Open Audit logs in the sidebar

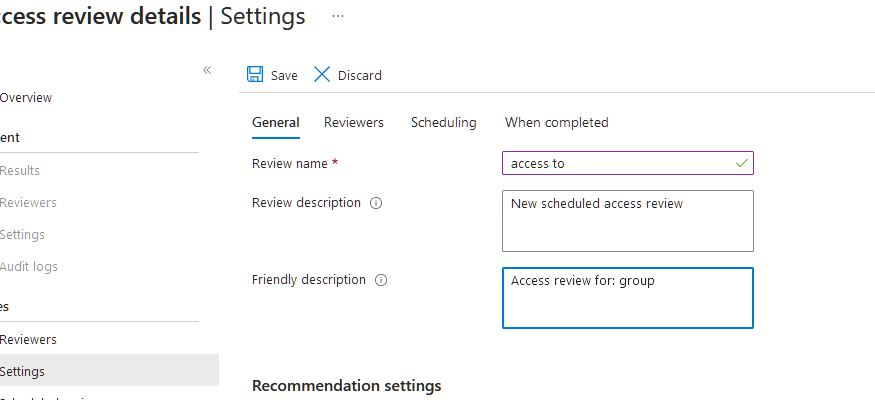(x=28, y=267)
